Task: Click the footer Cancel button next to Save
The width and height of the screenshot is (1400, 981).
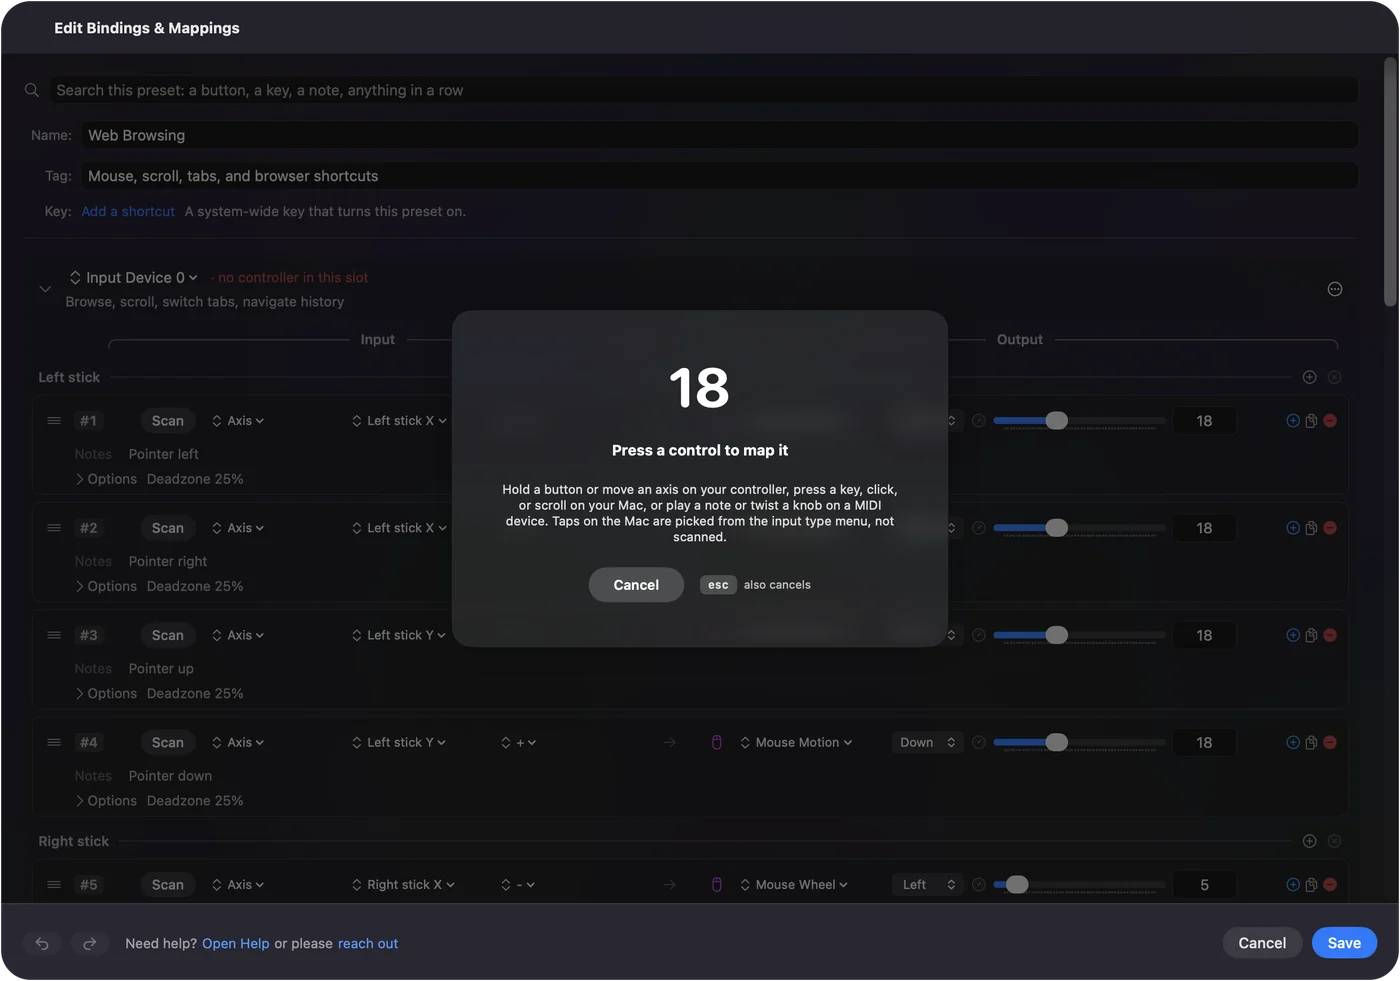Action: point(1262,943)
